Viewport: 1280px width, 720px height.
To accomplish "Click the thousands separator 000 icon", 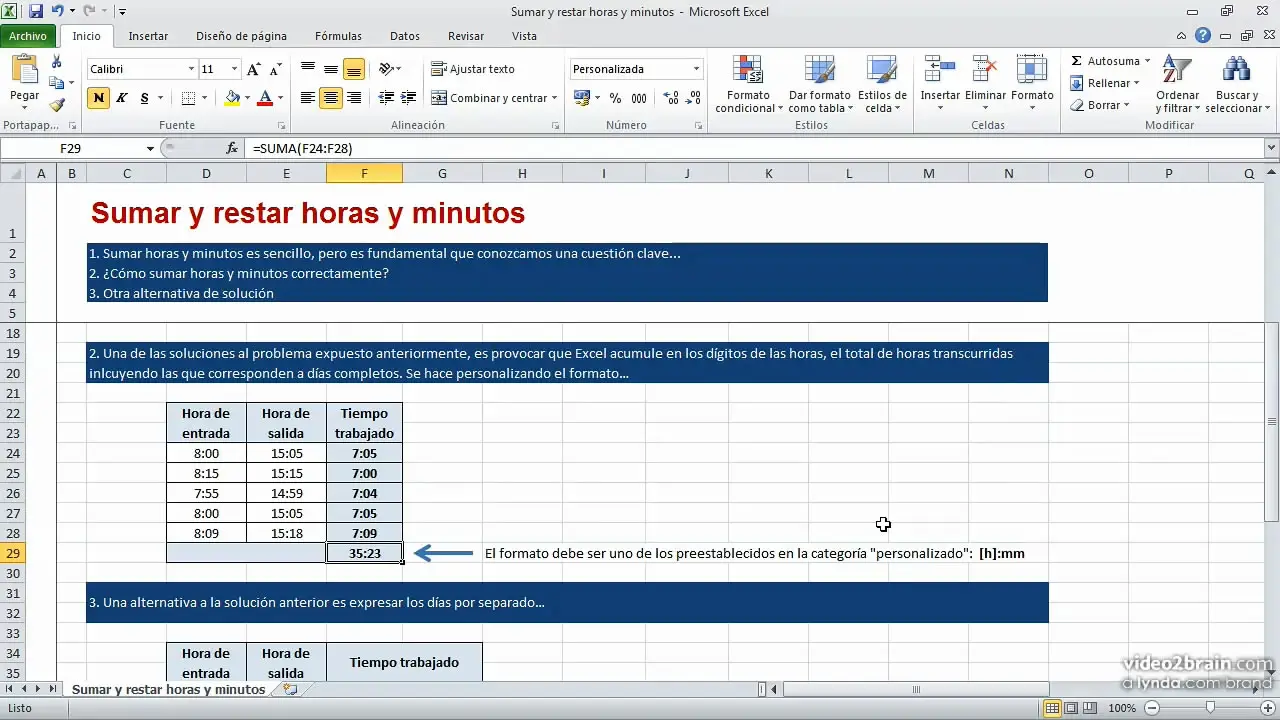I will tap(639, 98).
